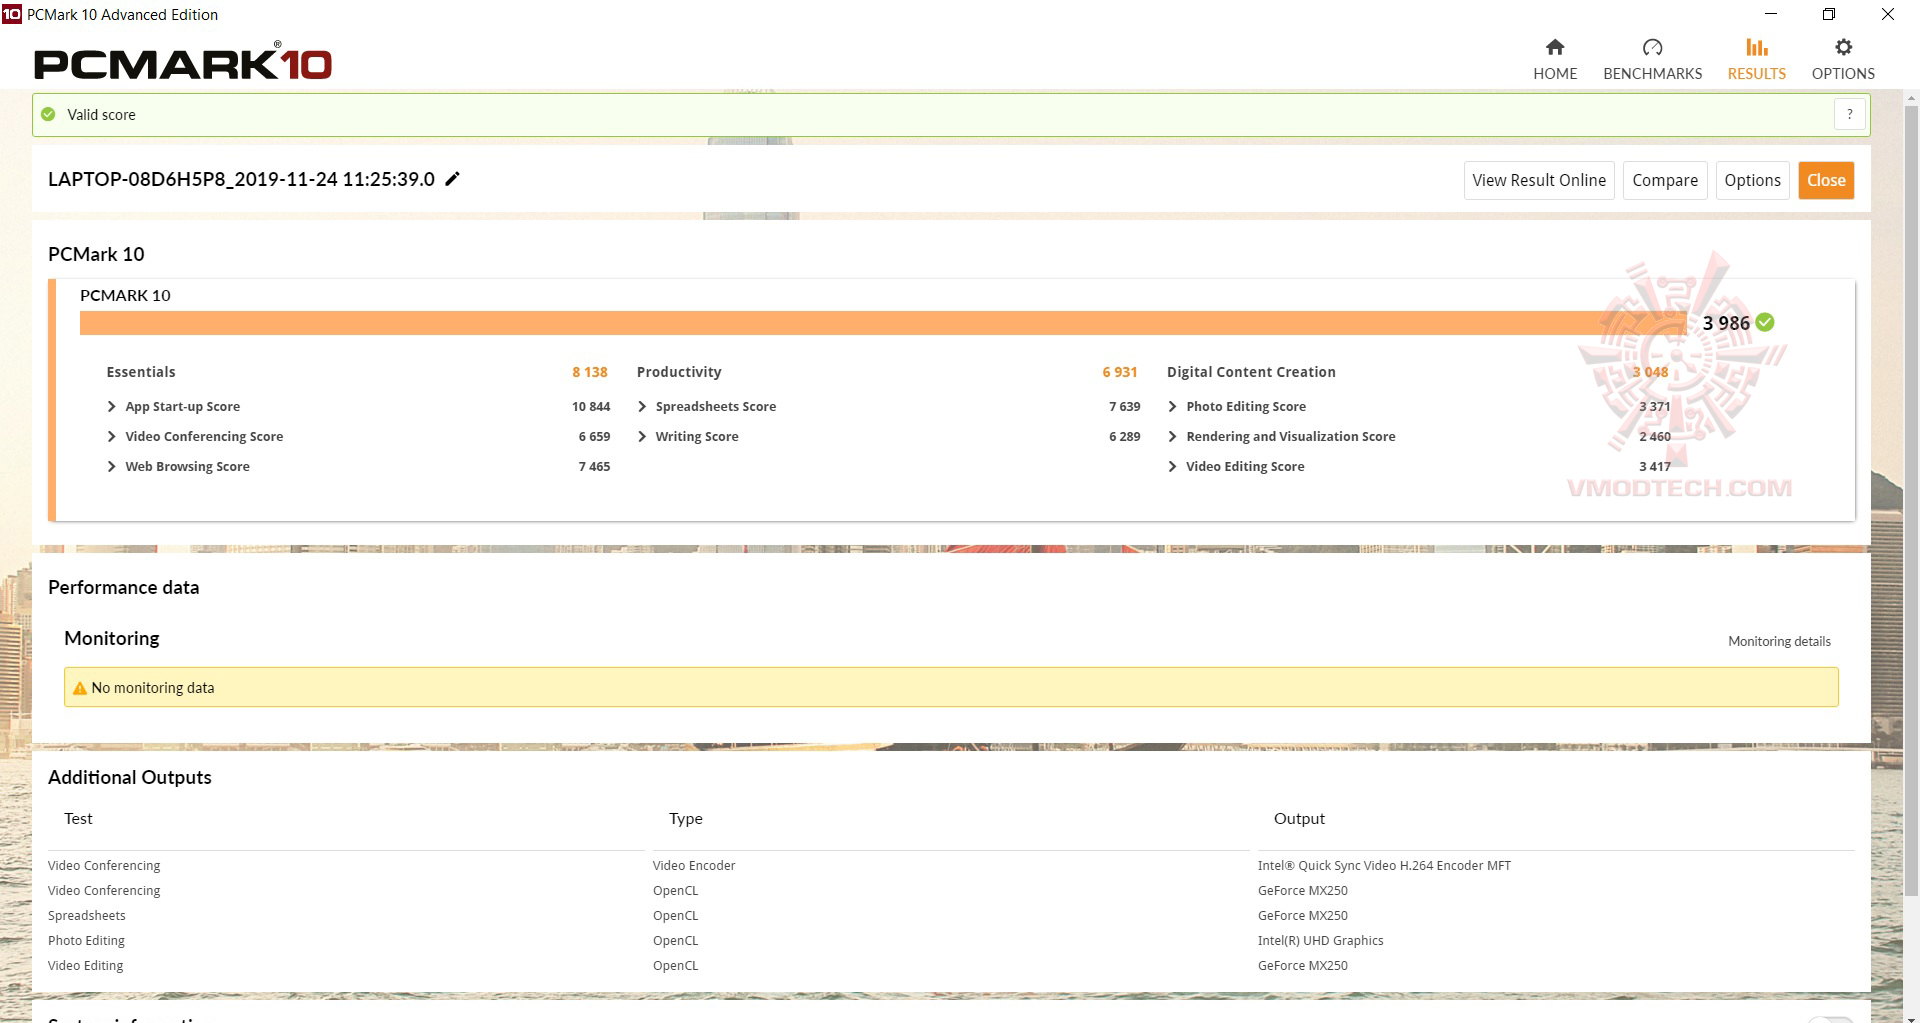Click the Digital Content Creation heading
The height and width of the screenshot is (1023, 1920).
1251,372
